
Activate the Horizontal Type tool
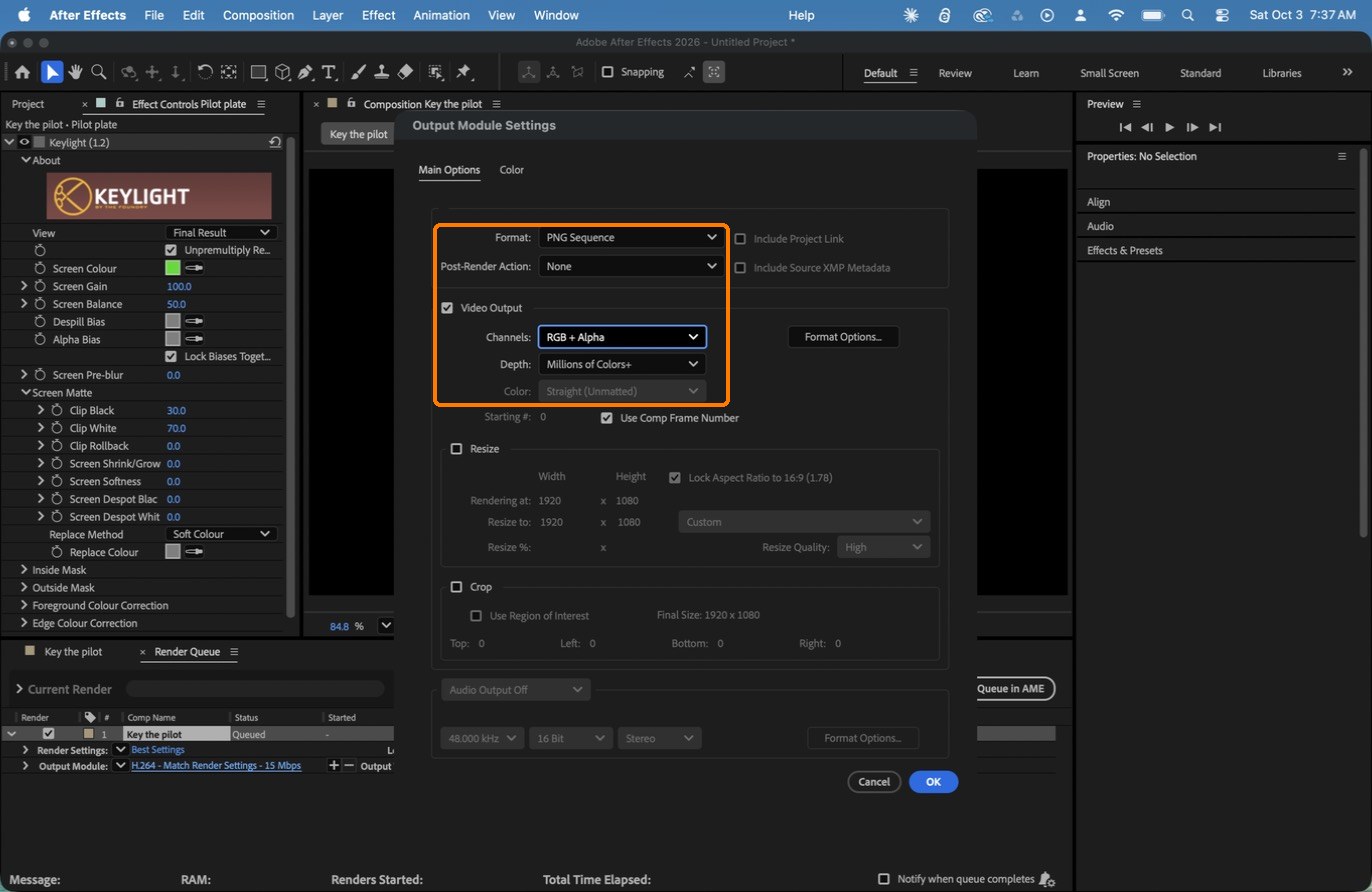pyautogui.click(x=328, y=72)
